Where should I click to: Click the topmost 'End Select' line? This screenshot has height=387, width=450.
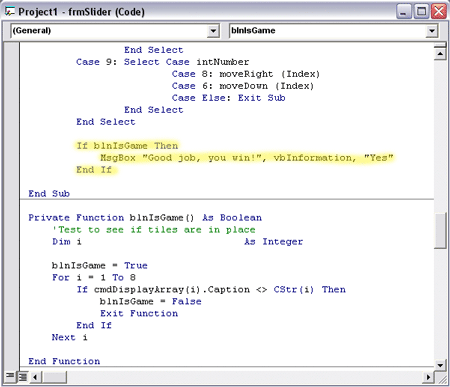click(154, 50)
